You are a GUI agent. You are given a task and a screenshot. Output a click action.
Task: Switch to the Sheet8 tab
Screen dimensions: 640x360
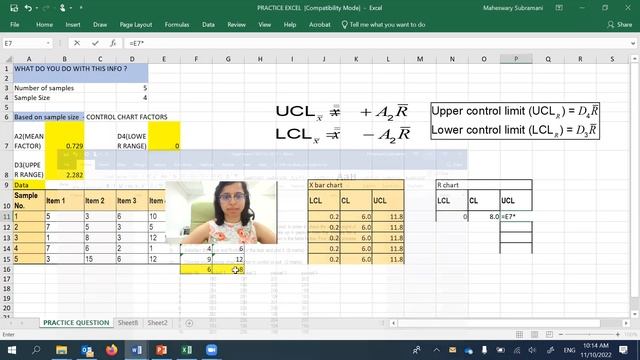click(x=128, y=322)
